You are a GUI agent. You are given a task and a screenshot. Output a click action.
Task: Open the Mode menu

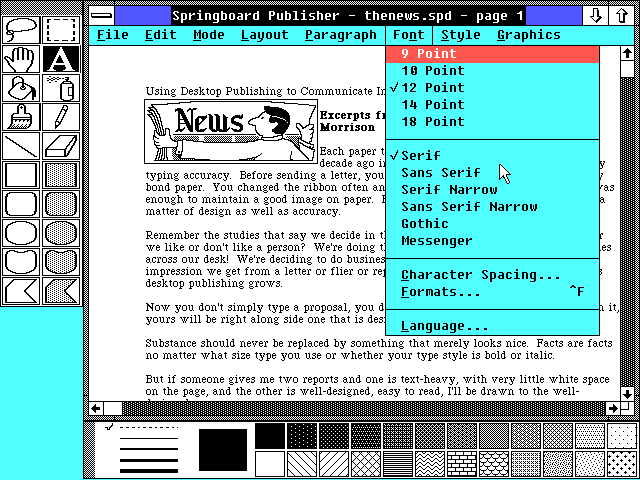tap(209, 35)
